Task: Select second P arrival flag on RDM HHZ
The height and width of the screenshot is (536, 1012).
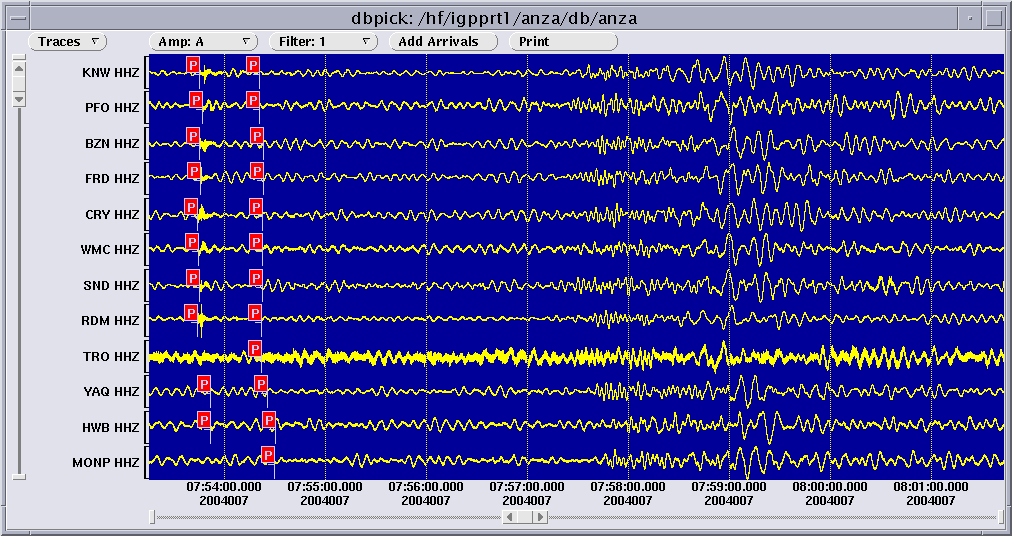Action: 255,313
